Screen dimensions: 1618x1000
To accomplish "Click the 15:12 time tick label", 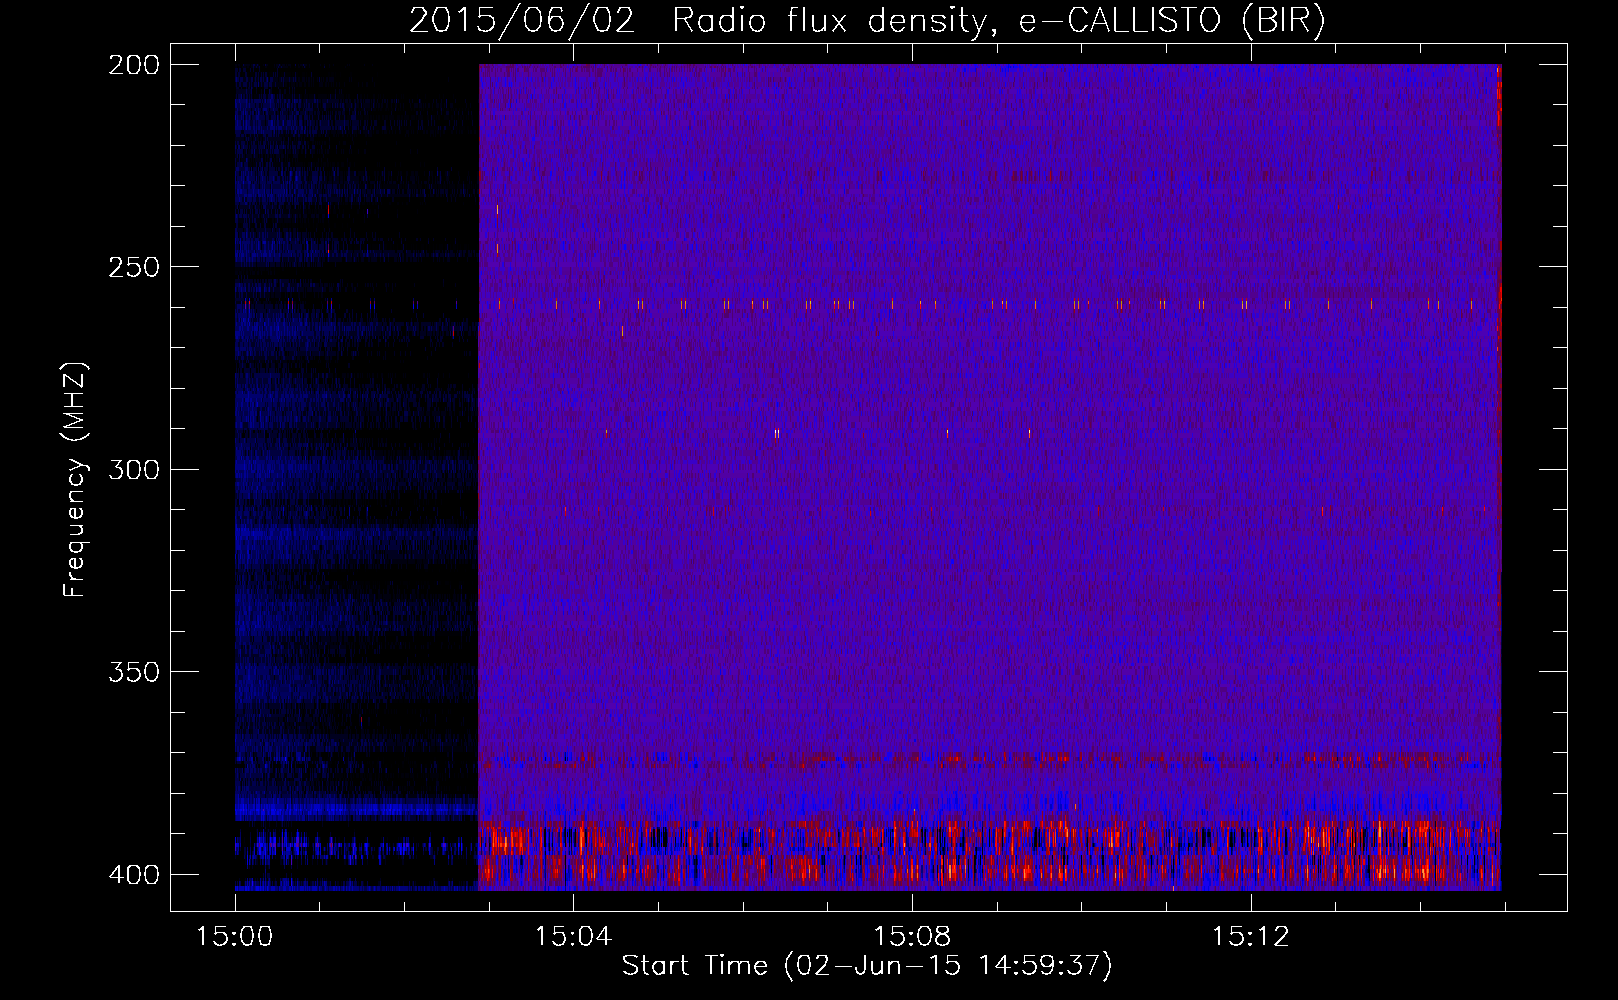I will click(1250, 937).
